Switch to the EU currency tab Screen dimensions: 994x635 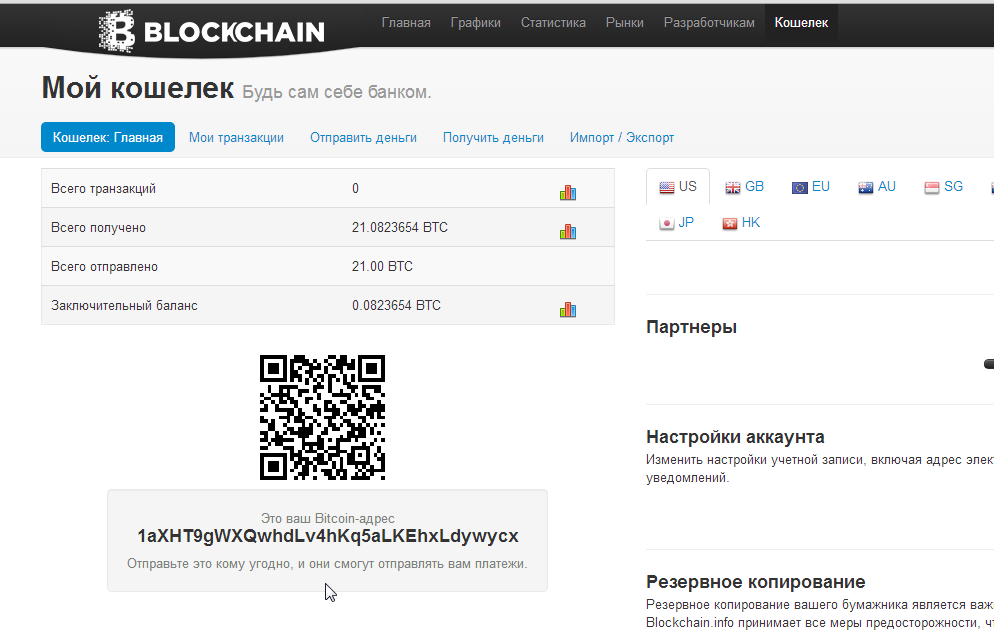coord(811,186)
